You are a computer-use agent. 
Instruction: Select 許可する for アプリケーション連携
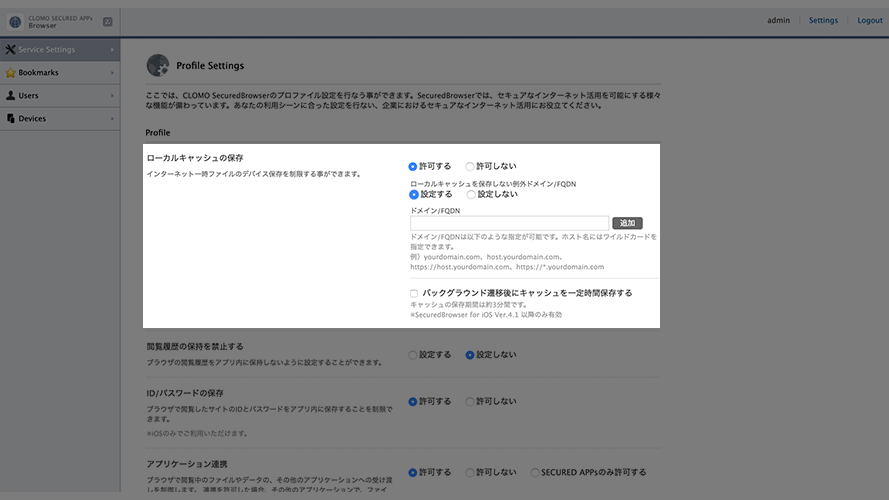413,472
